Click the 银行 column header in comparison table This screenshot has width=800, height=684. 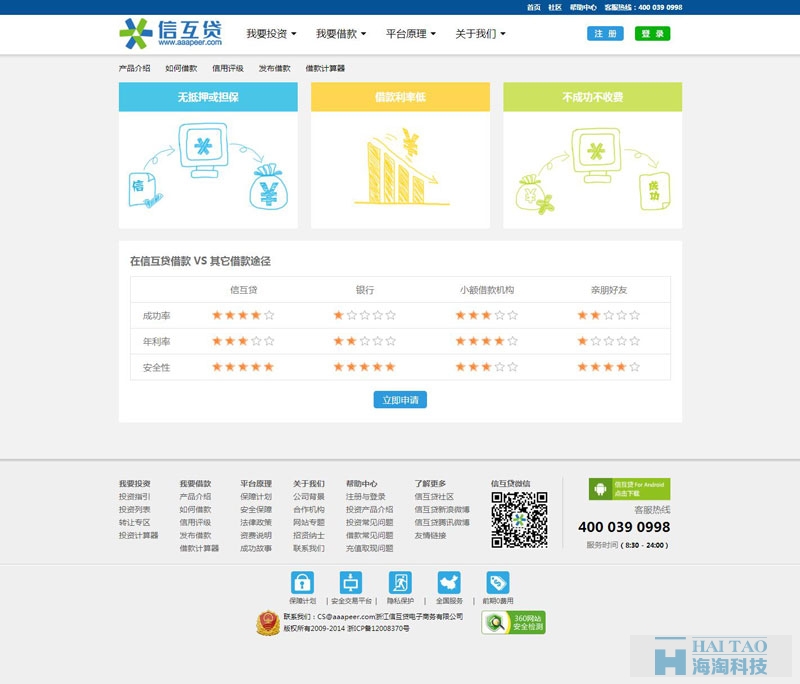click(x=365, y=290)
